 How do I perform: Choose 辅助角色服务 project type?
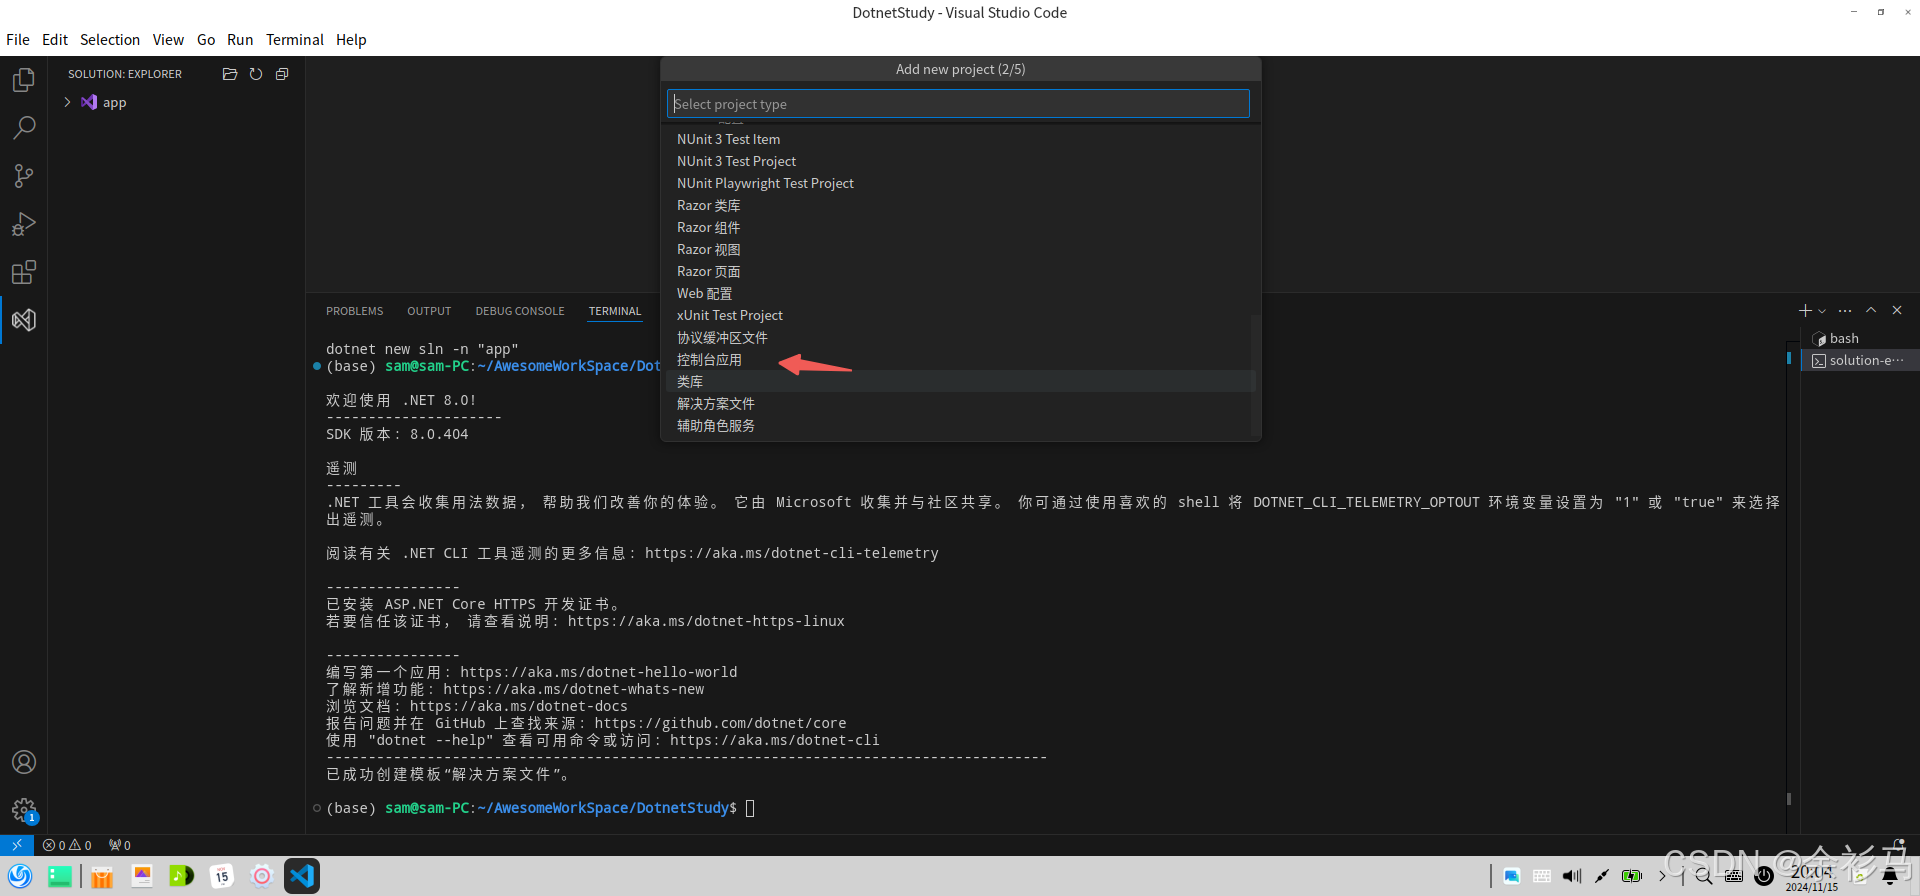pos(958,425)
